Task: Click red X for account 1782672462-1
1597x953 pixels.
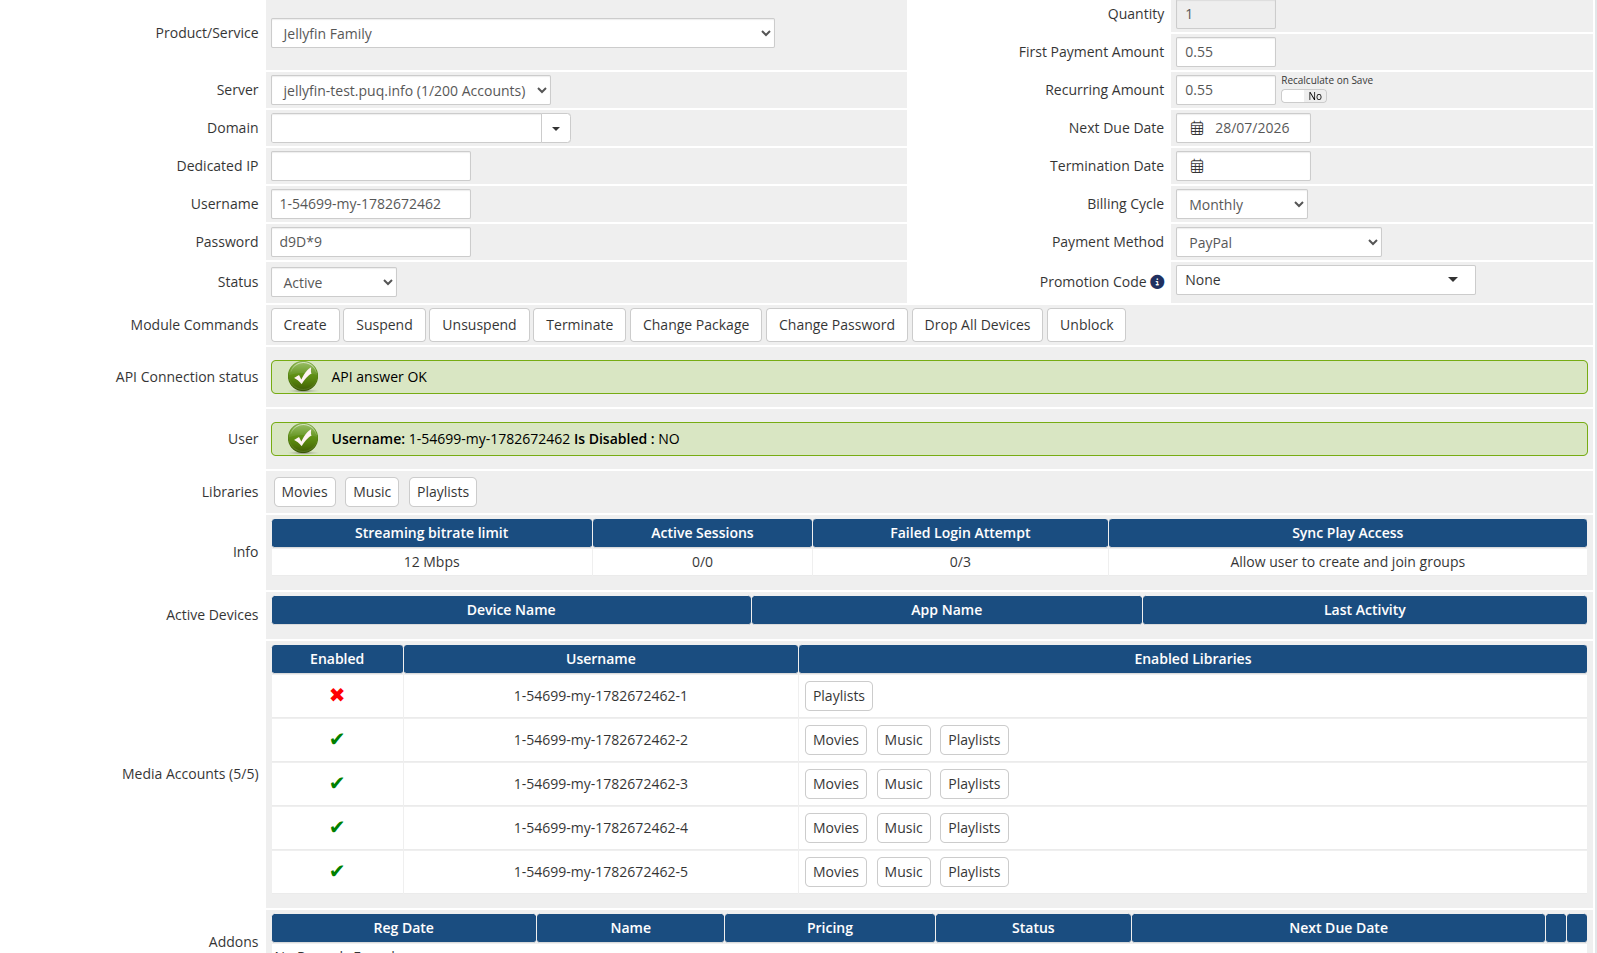Action: 337,695
